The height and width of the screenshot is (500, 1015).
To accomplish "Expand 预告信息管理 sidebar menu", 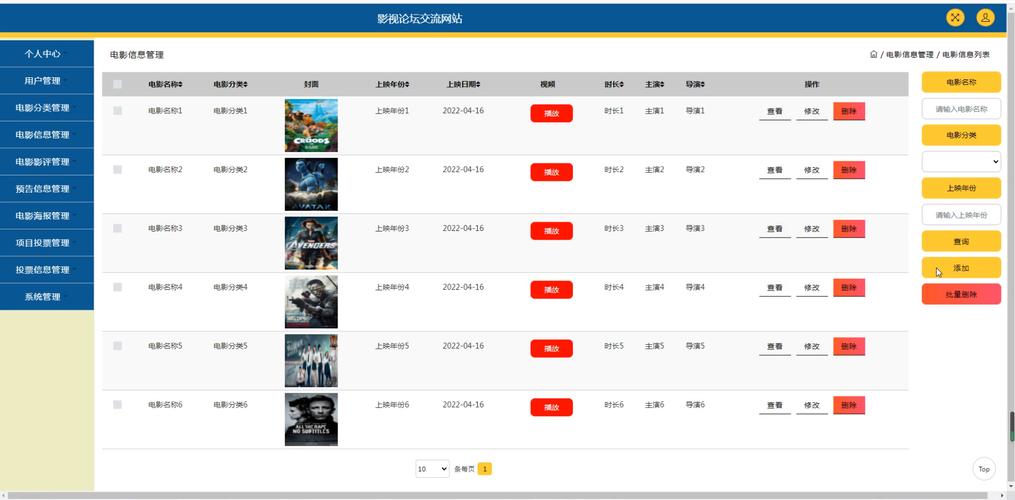I will coord(47,189).
